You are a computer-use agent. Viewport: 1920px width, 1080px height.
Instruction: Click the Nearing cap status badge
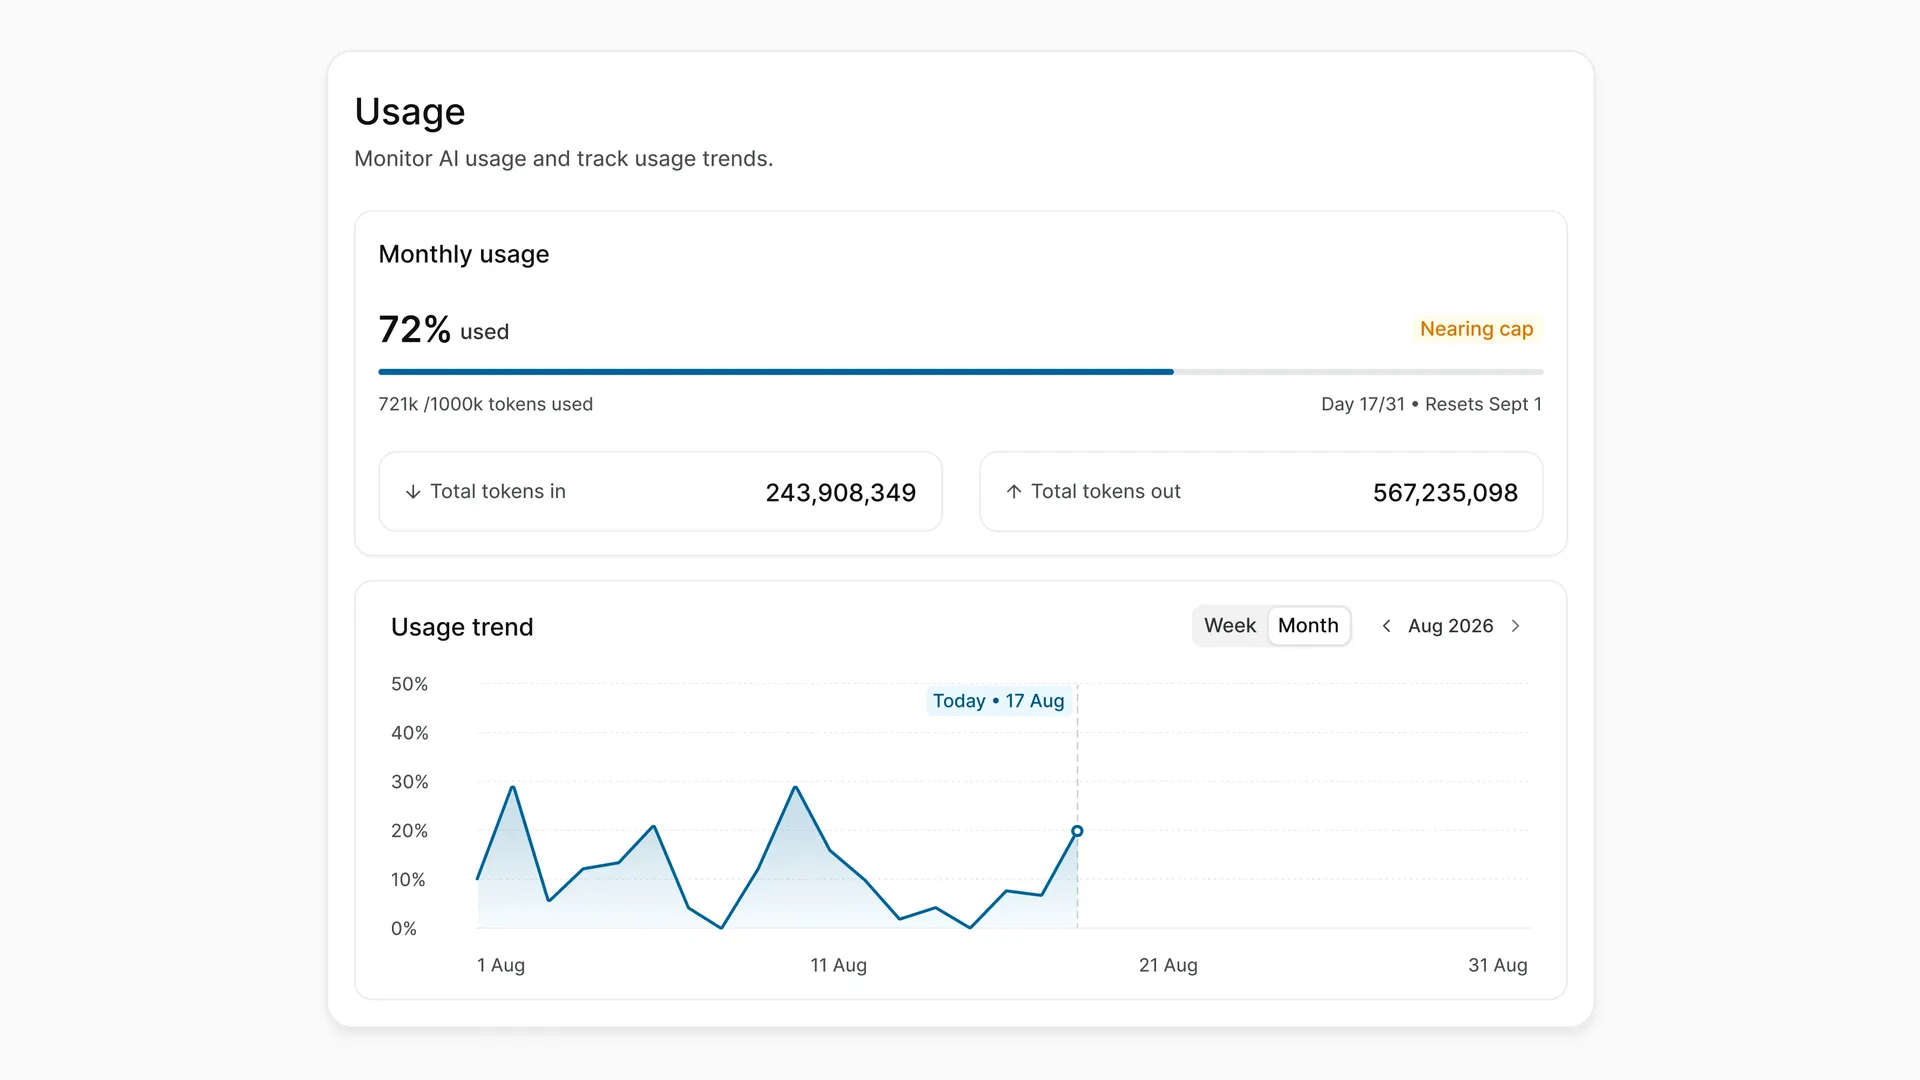[x=1476, y=329]
